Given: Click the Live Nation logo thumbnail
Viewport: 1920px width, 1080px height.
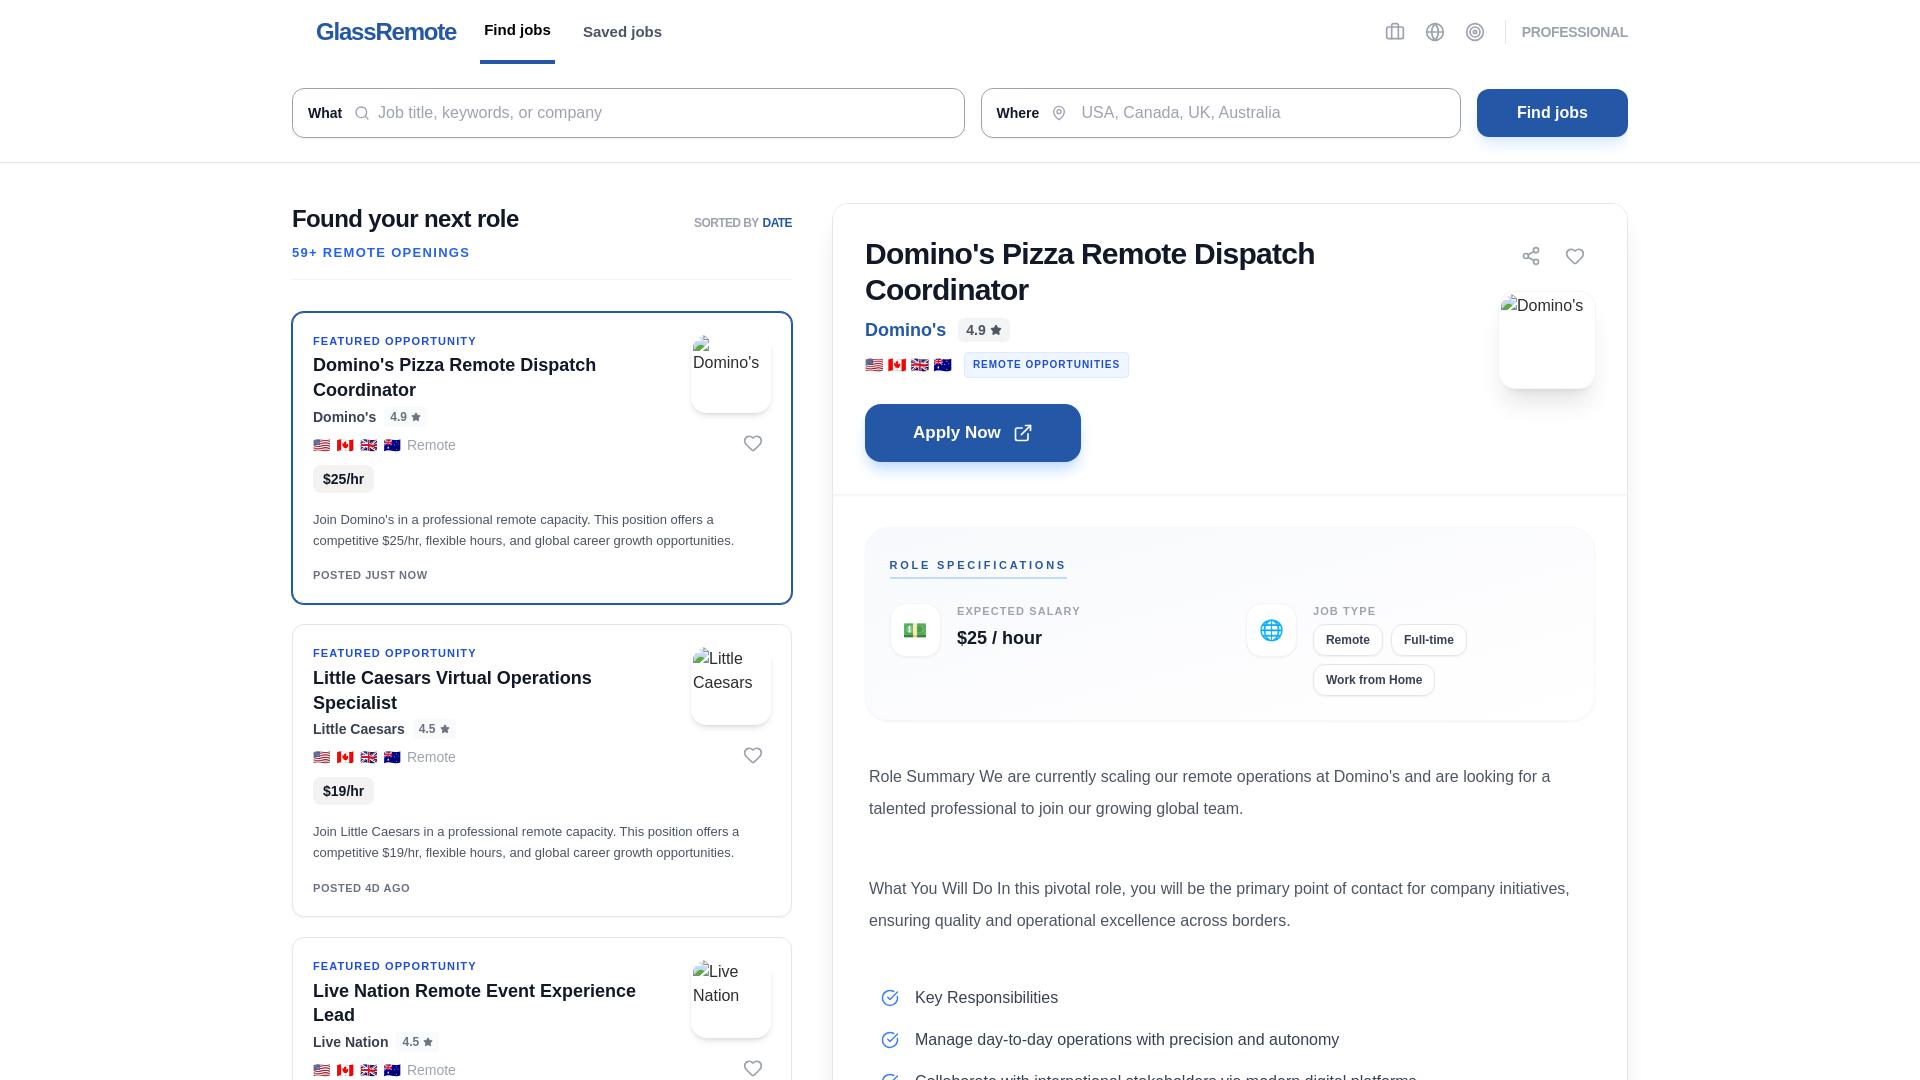Looking at the screenshot, I should point(731,998).
